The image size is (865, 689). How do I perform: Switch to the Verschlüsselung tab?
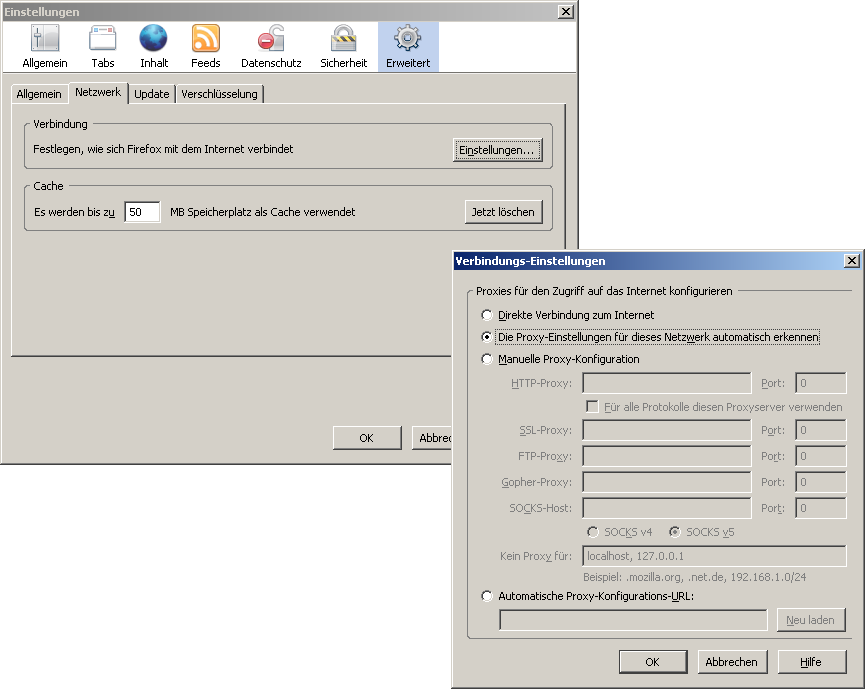pos(219,94)
